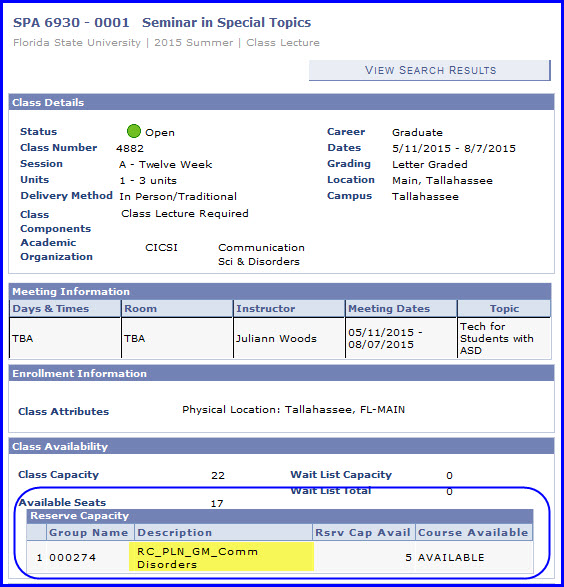Select group name 000274 in reserve table
Viewport: 564px width, 587px height.
point(73,557)
